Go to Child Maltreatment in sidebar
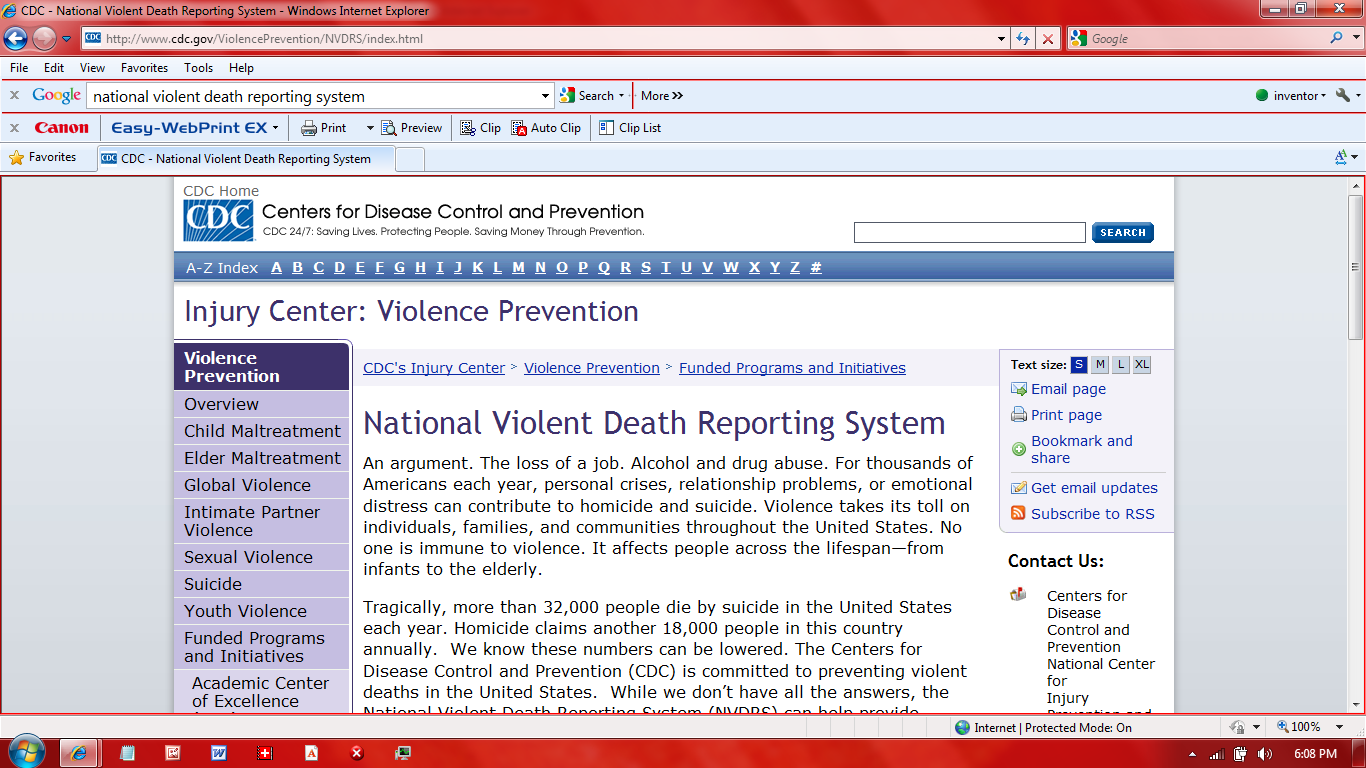 click(x=262, y=431)
